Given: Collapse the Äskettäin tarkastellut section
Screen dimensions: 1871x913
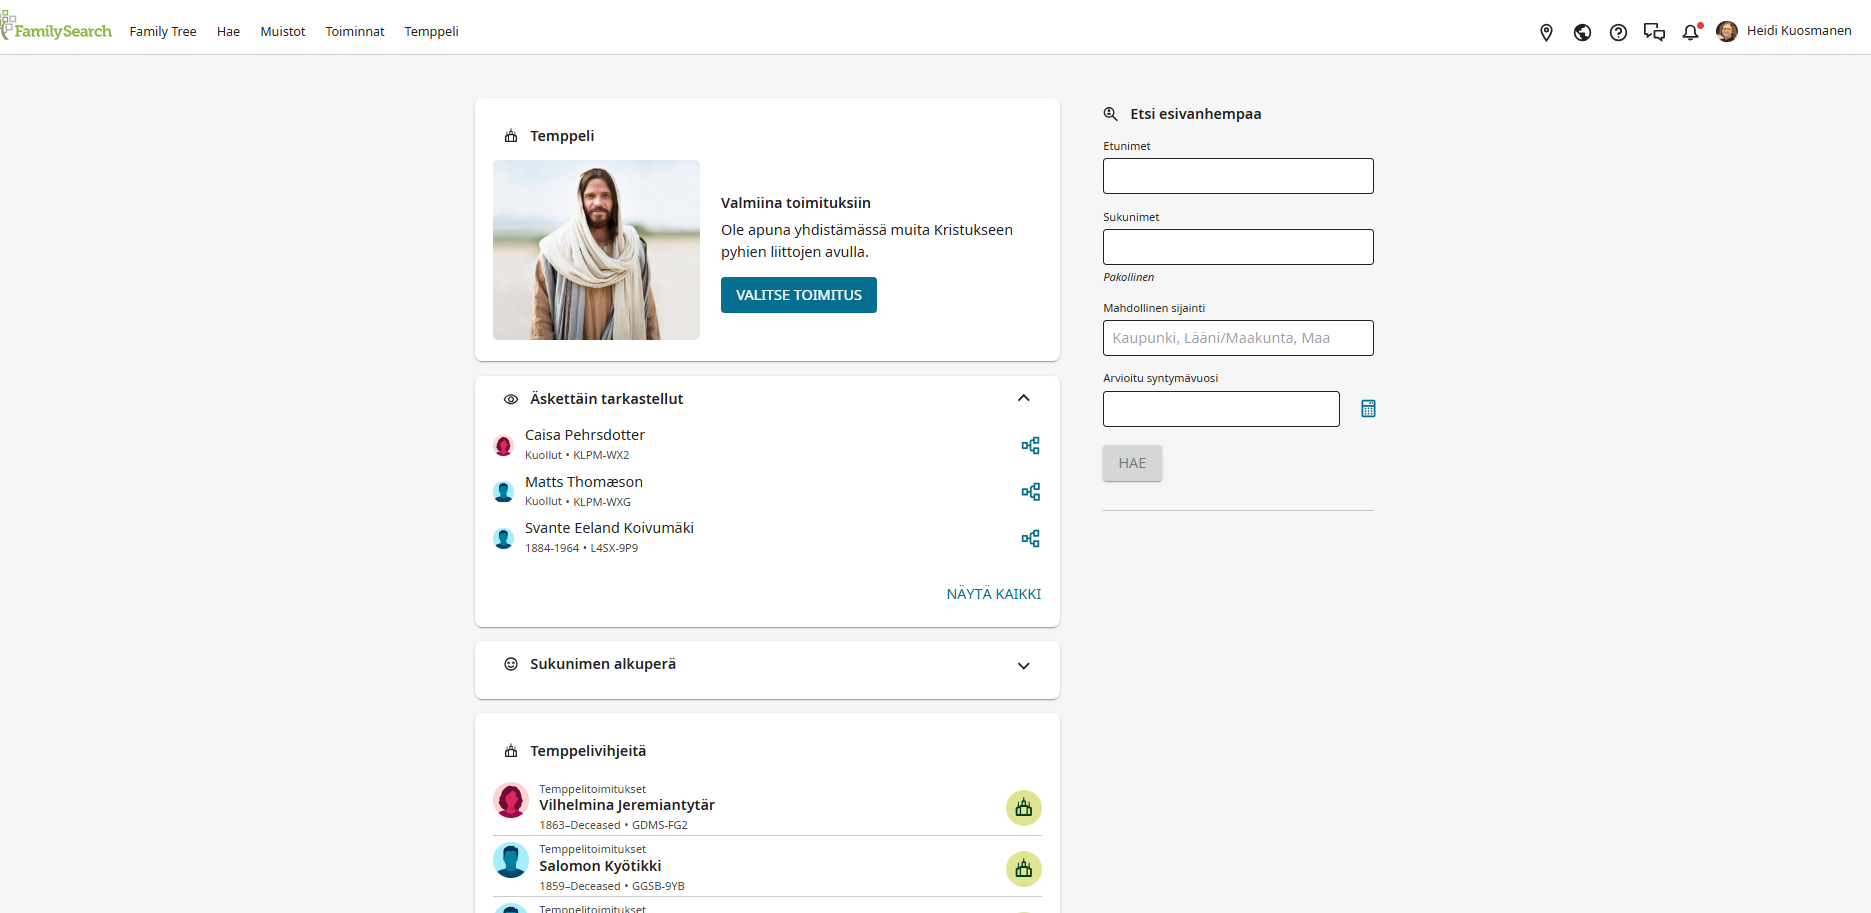Looking at the screenshot, I should (x=1023, y=398).
